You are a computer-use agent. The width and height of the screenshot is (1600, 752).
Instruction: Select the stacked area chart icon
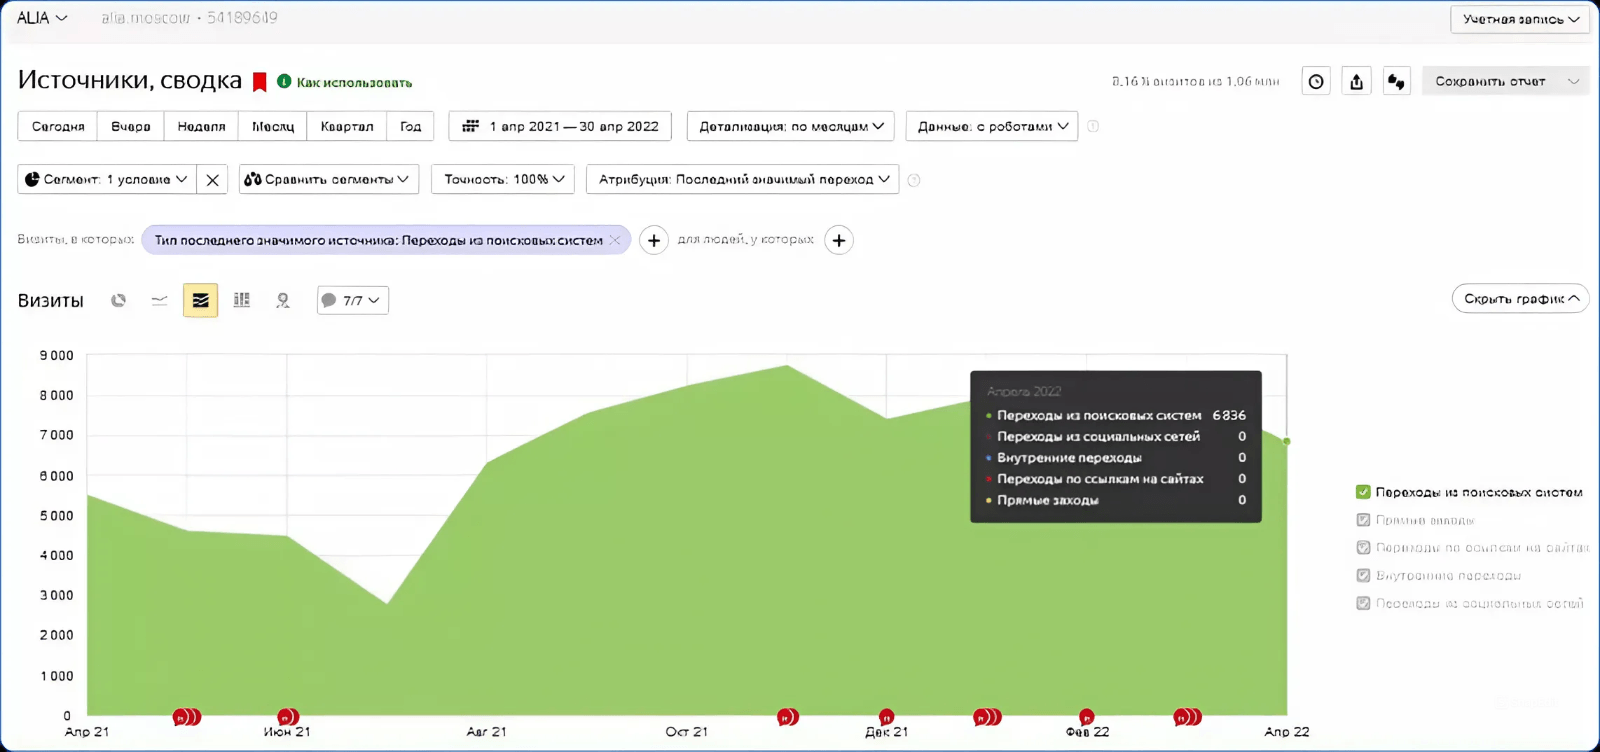(x=200, y=300)
